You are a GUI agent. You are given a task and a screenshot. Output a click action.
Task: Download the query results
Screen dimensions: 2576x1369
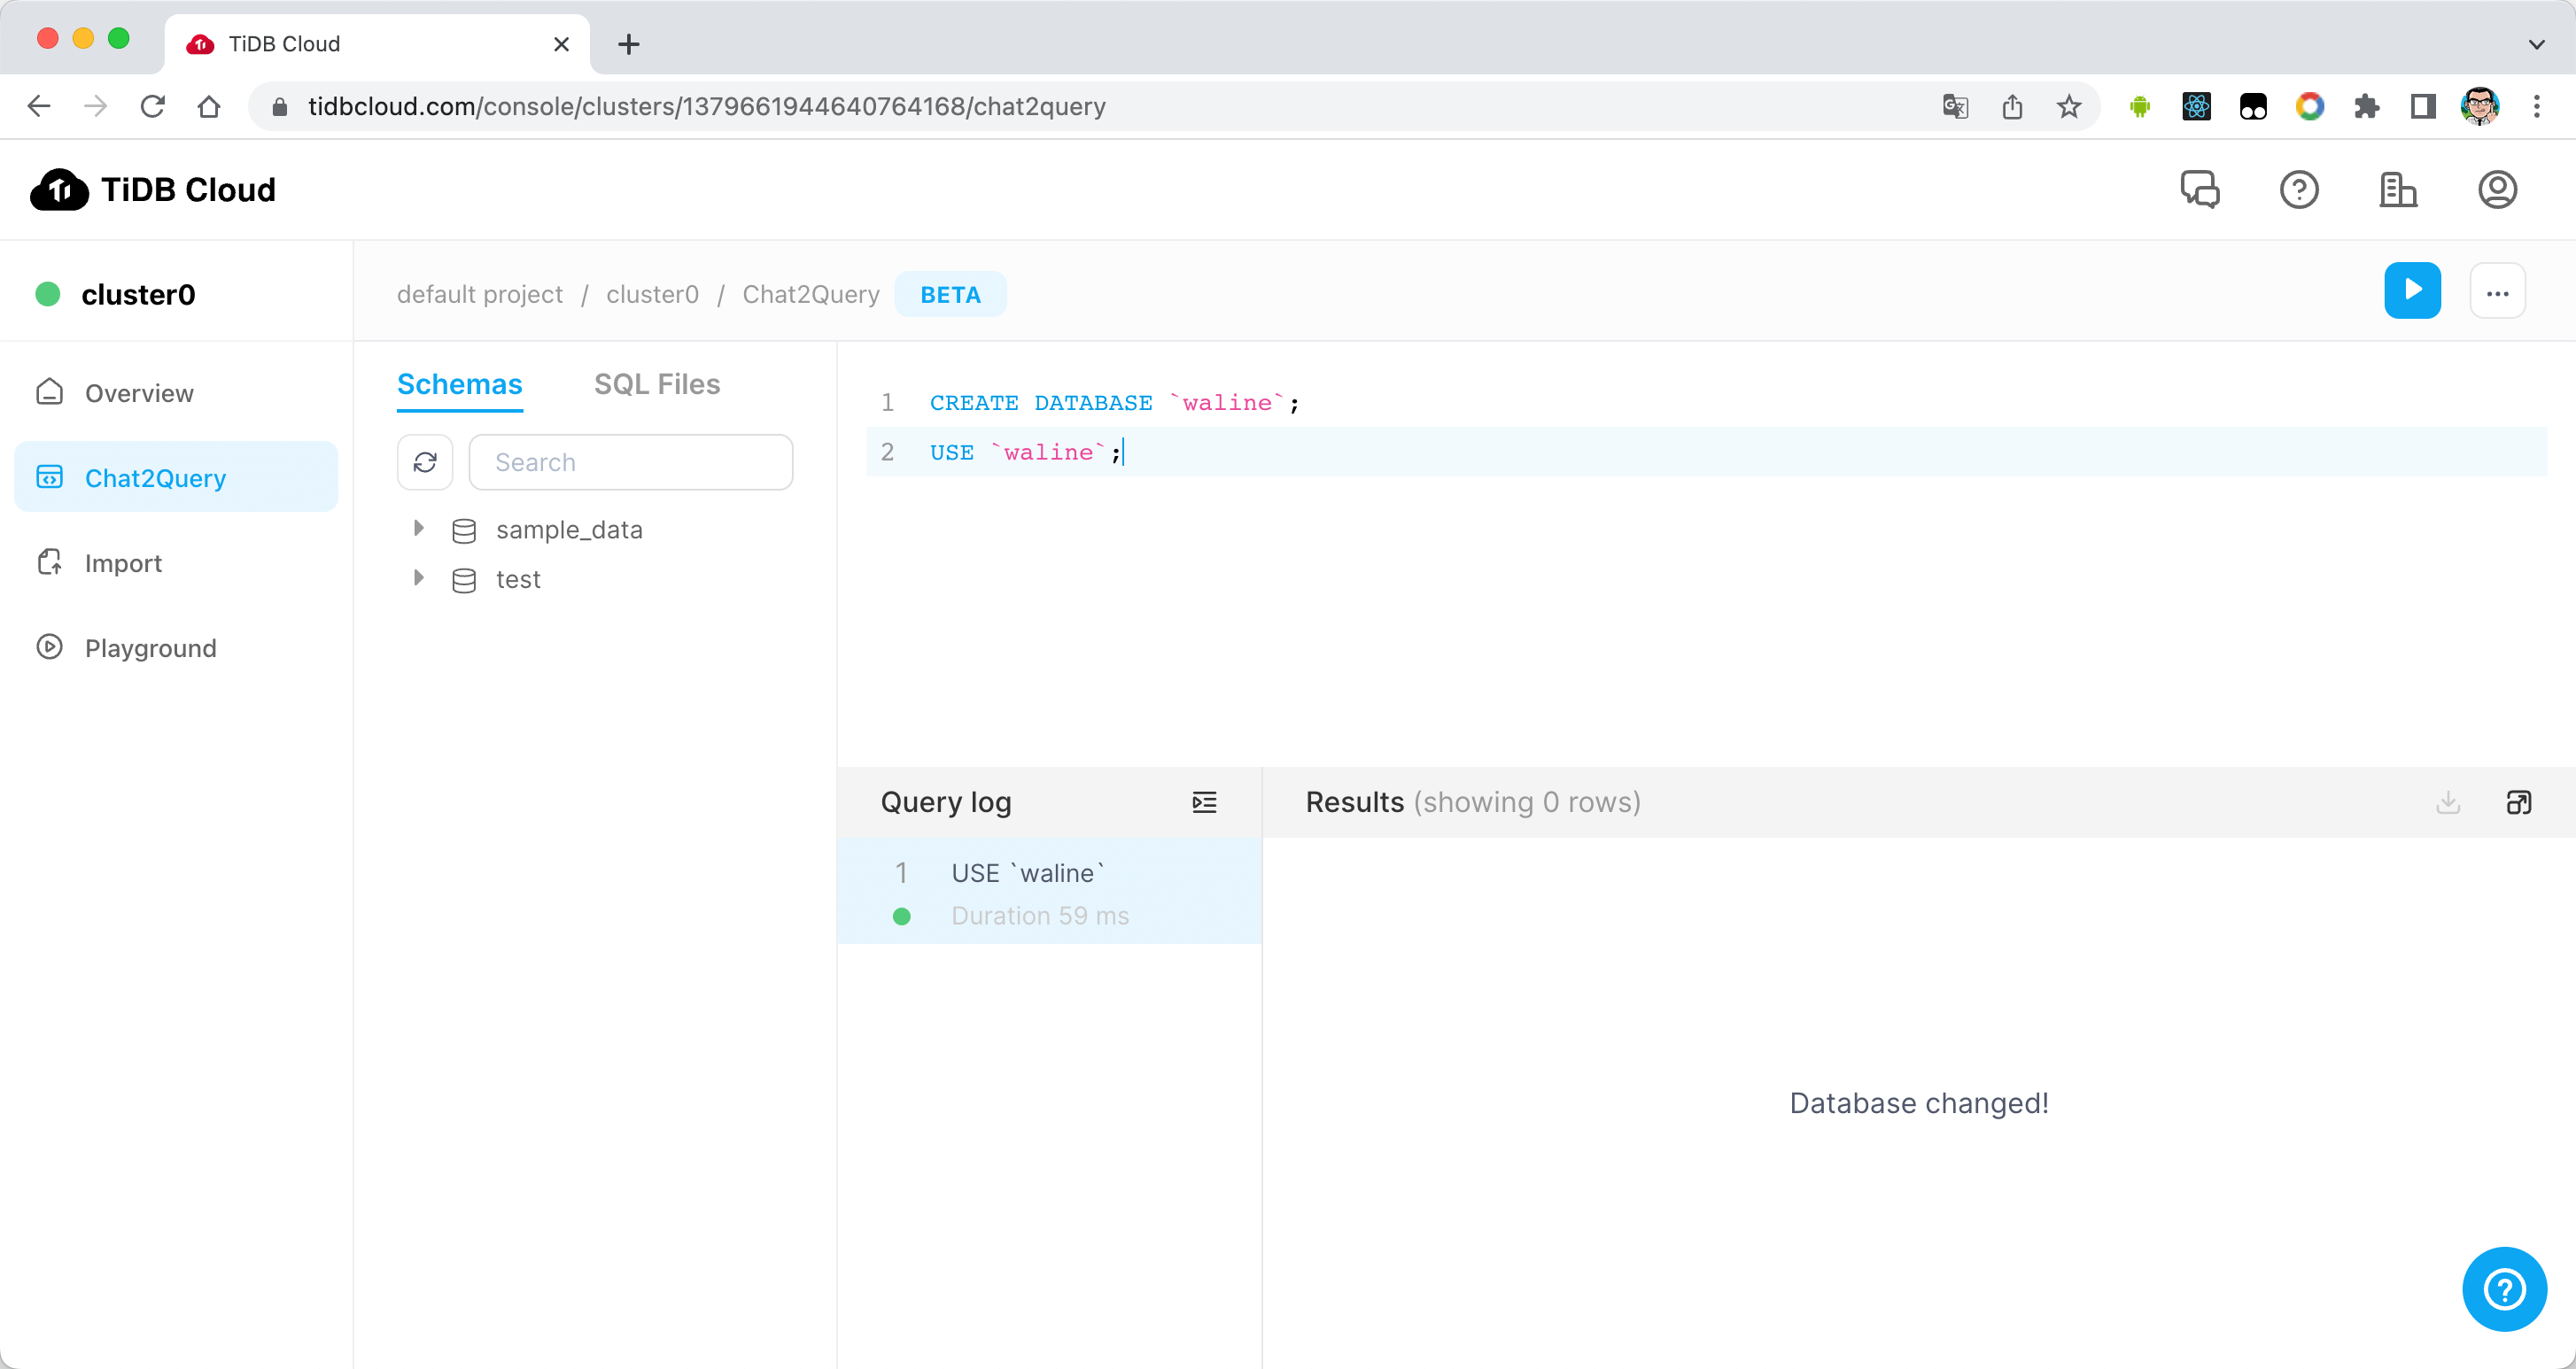point(2447,802)
